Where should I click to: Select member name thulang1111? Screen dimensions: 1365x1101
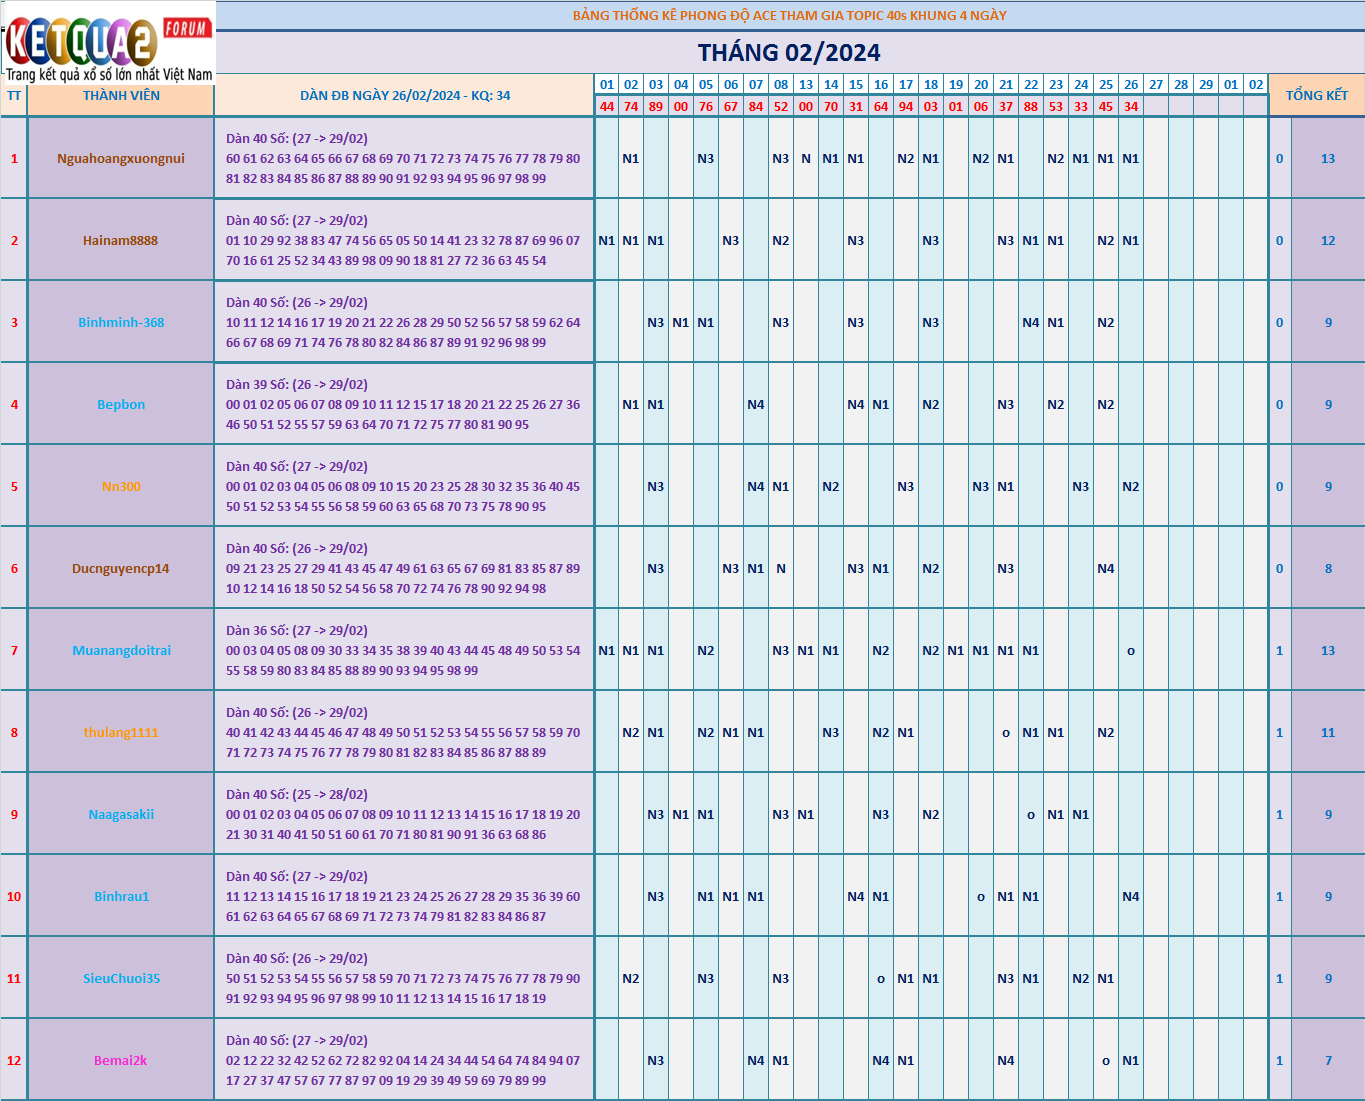tap(121, 732)
